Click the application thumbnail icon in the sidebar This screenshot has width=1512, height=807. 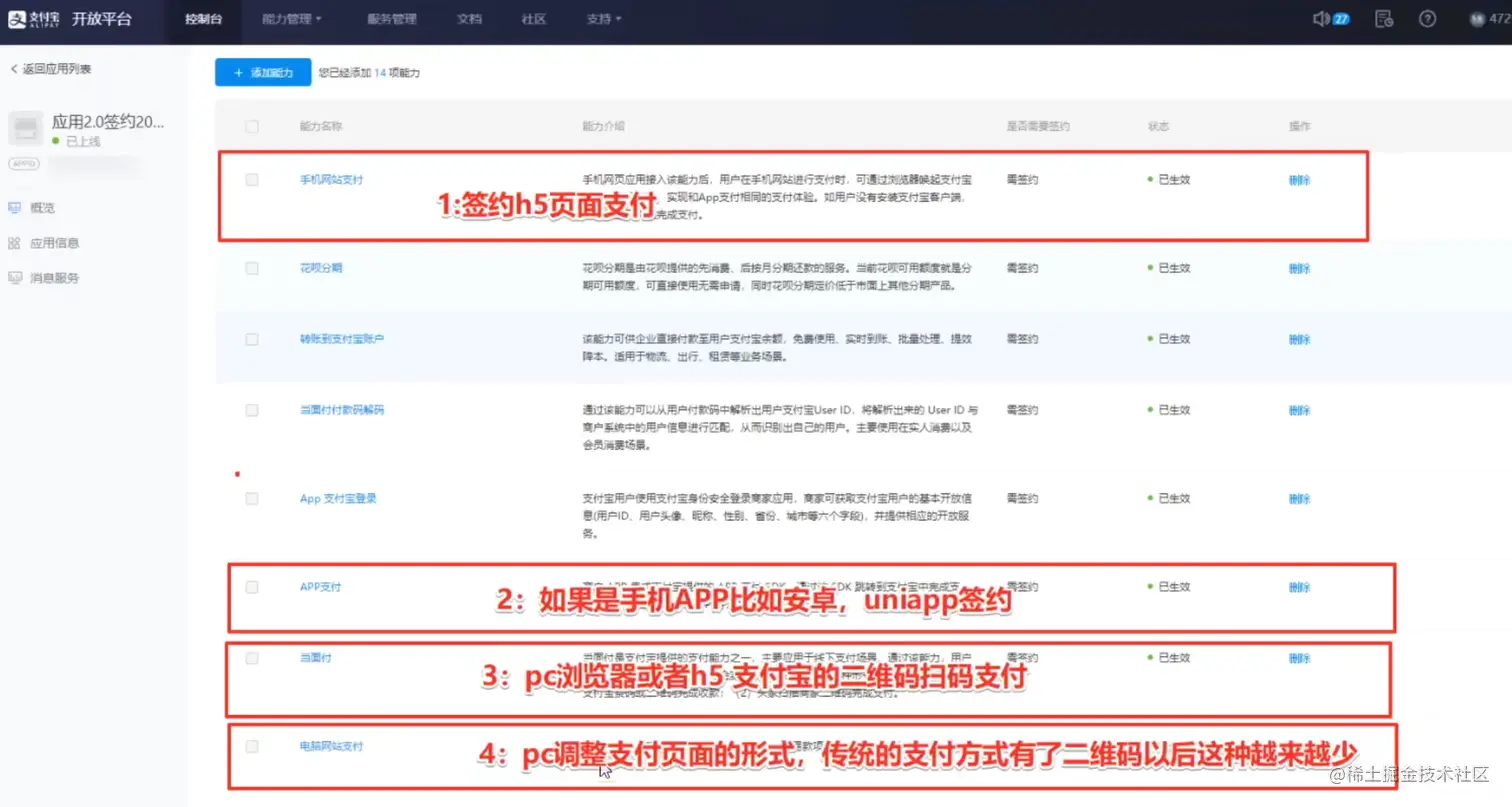[x=26, y=128]
